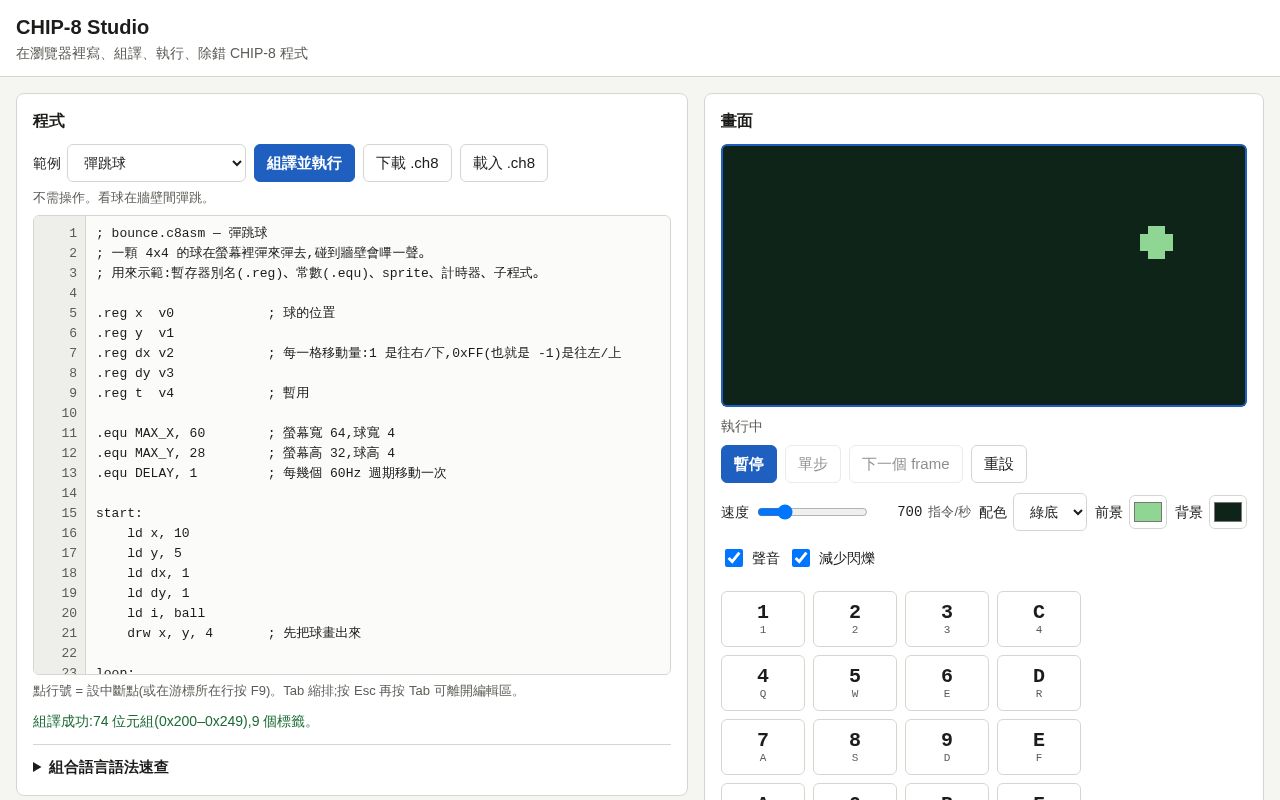Tap hex keypad key 6 (E)
The height and width of the screenshot is (800, 1280).
(x=947, y=683)
